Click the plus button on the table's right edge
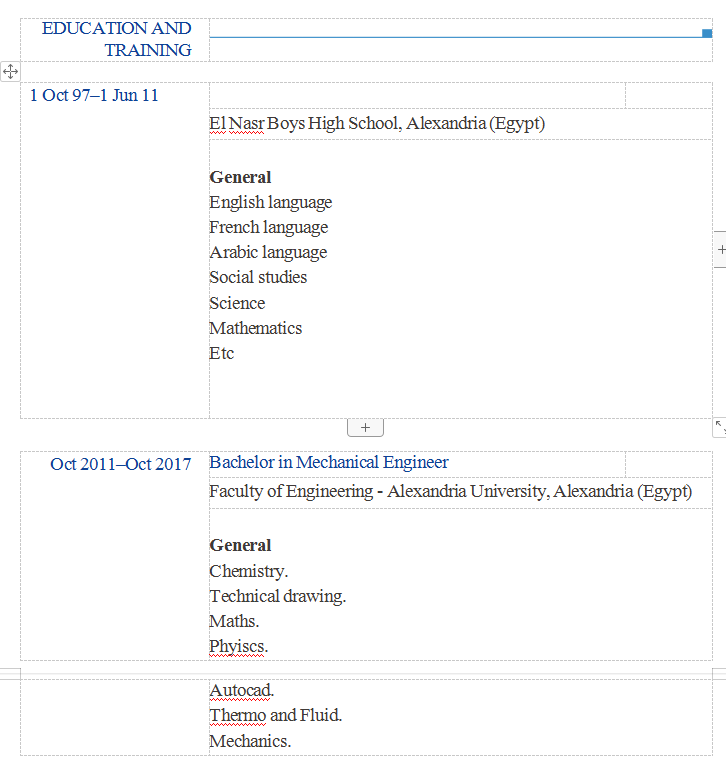726x758 pixels. [x=720, y=250]
